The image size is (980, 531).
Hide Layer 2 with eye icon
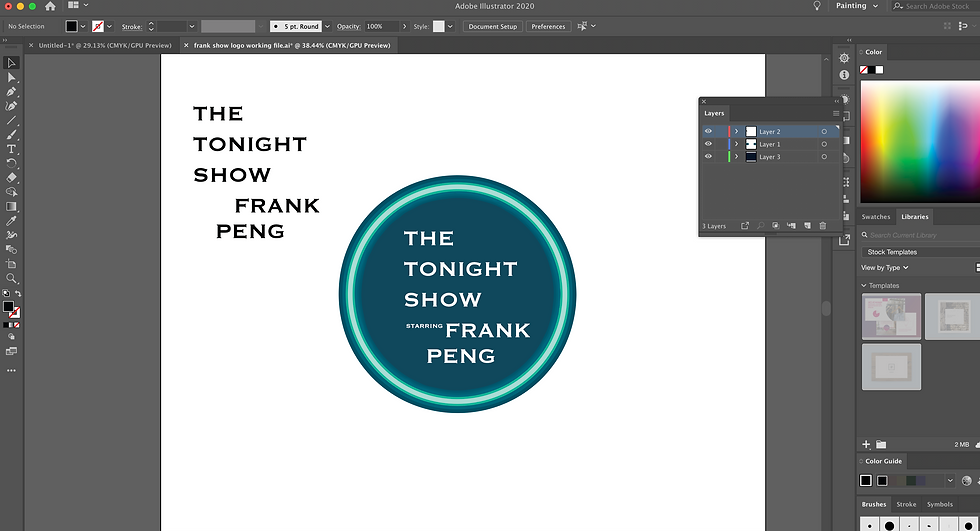point(708,131)
